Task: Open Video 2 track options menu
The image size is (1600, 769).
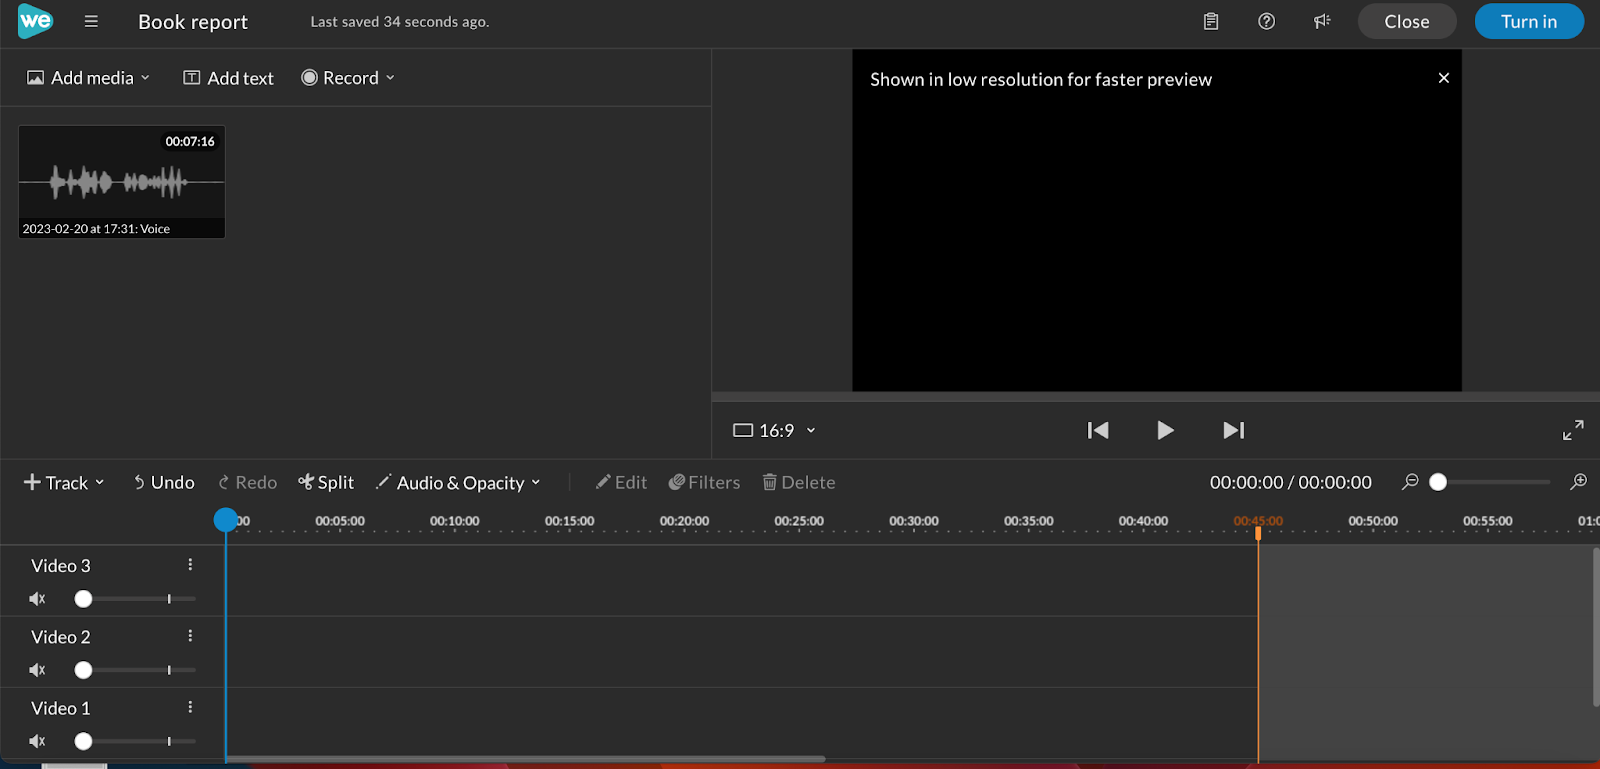Action: (190, 636)
